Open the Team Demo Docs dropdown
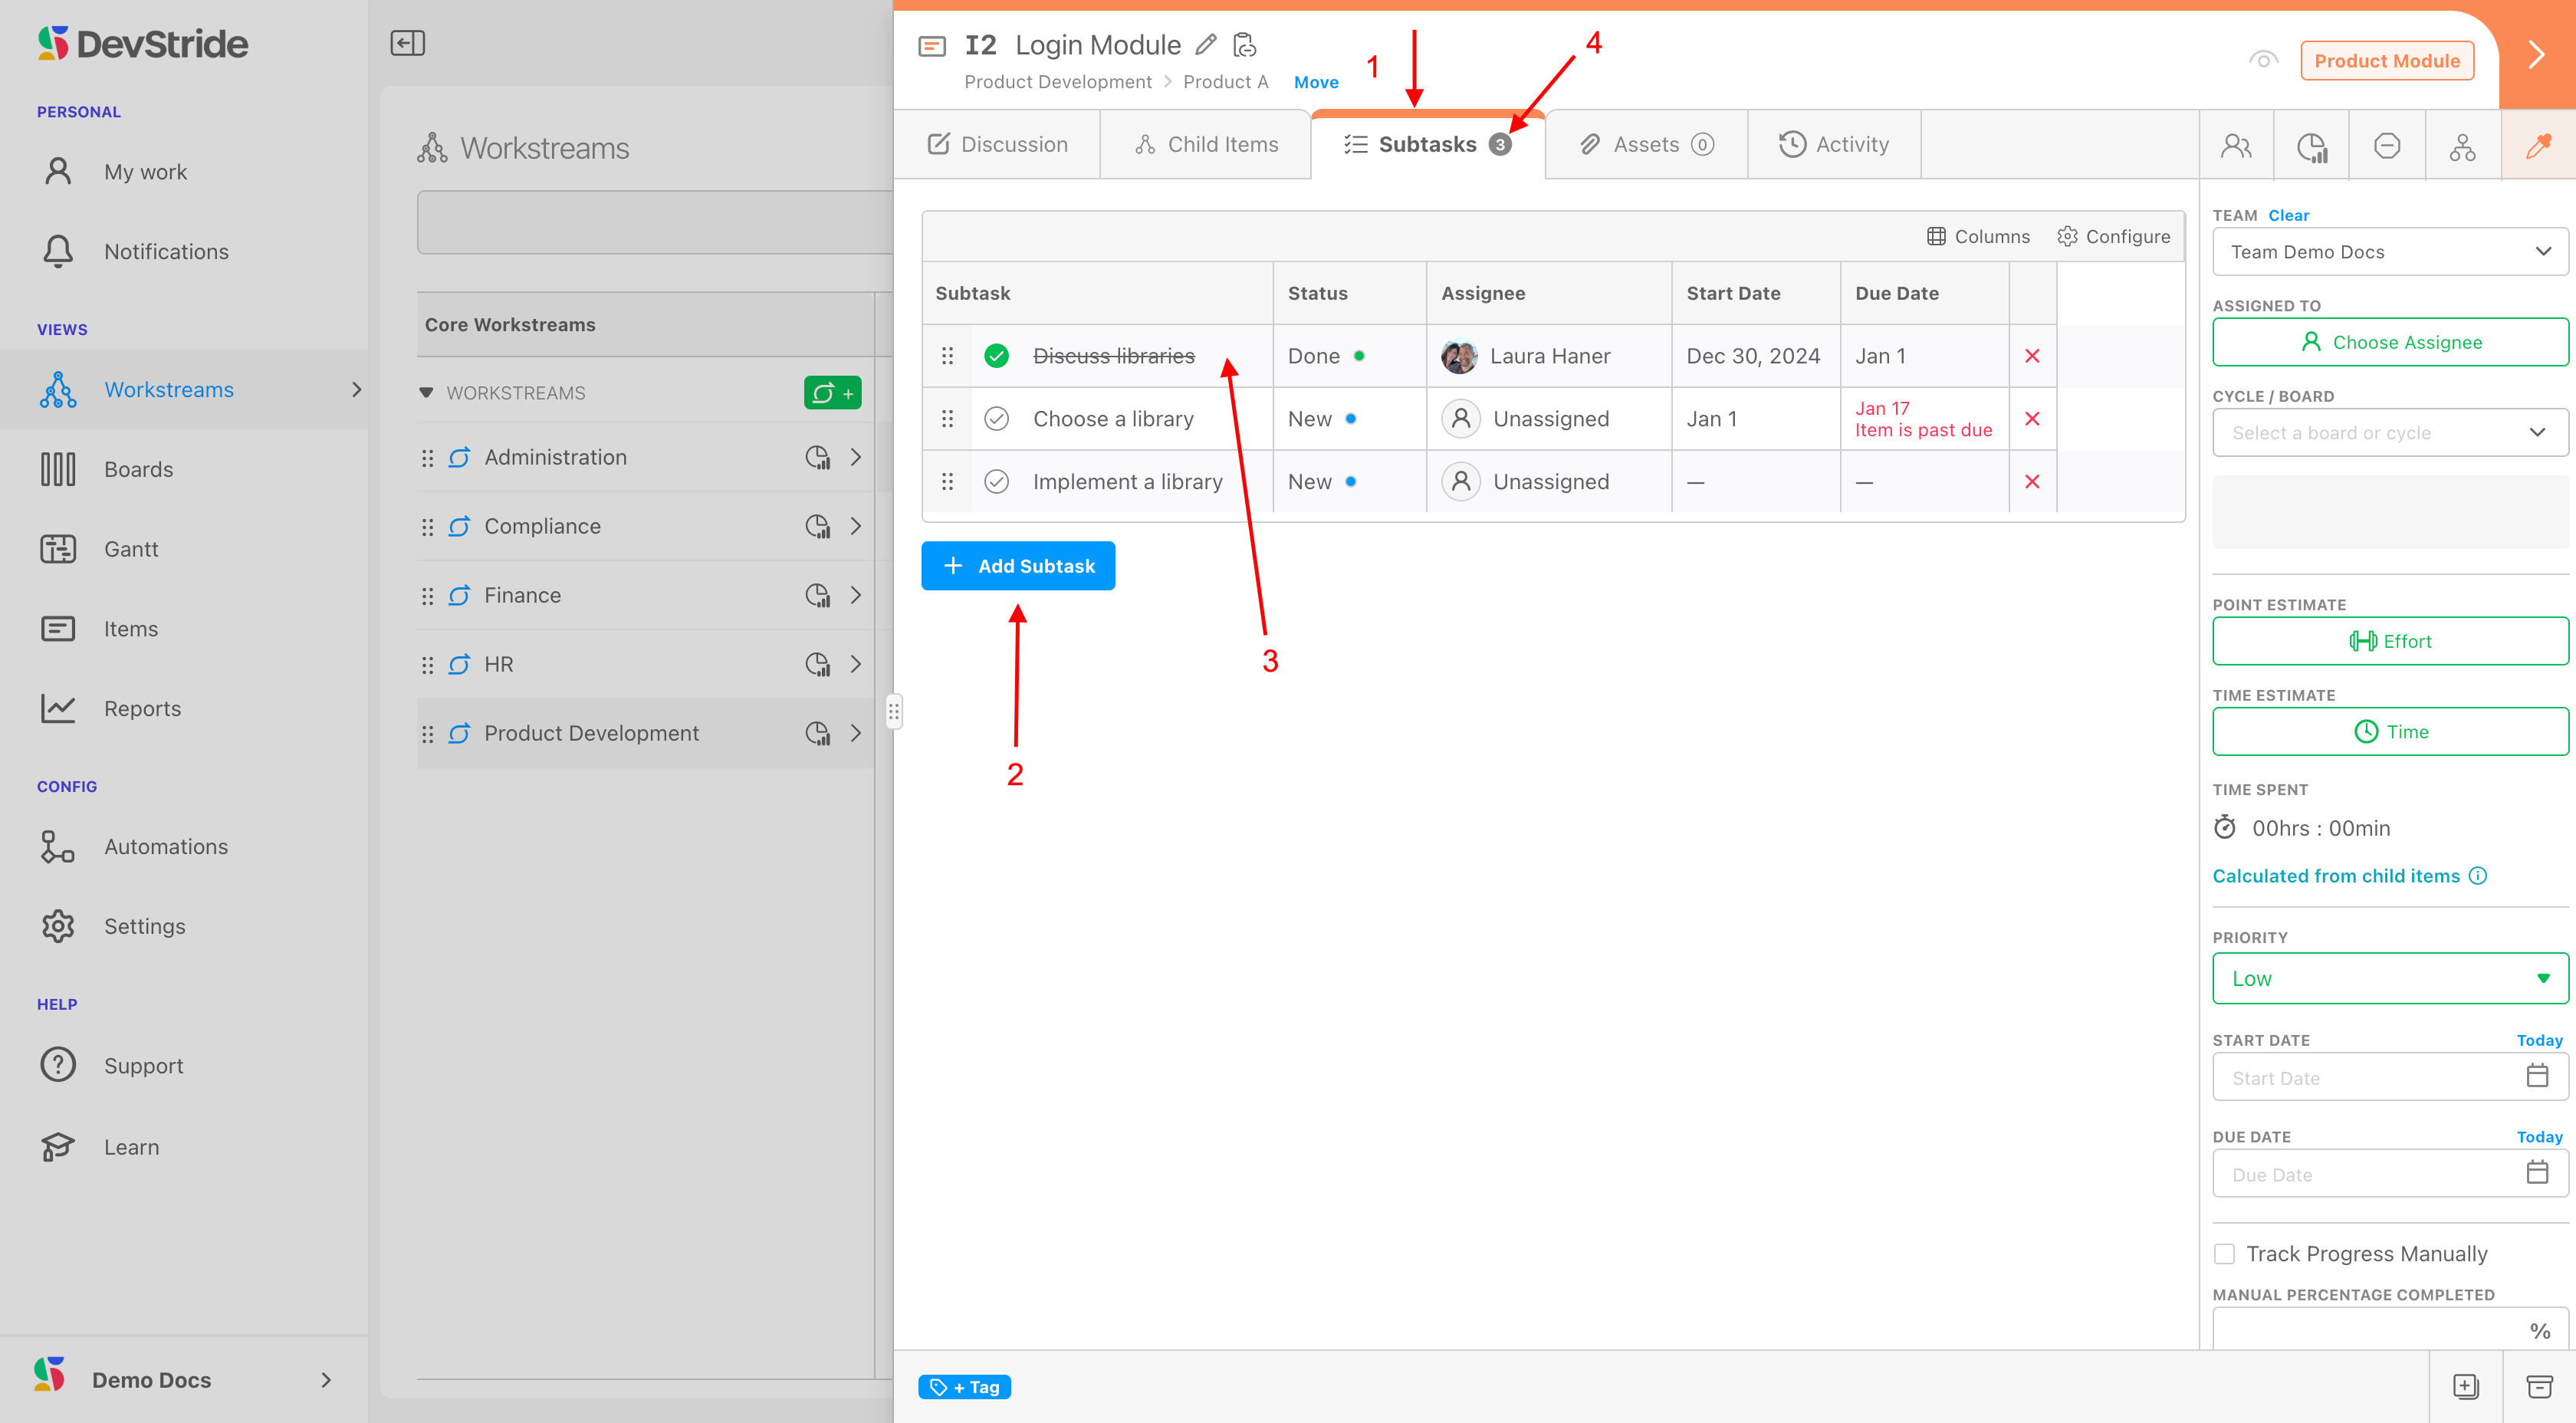Viewport: 2576px width, 1423px height. tap(2389, 252)
